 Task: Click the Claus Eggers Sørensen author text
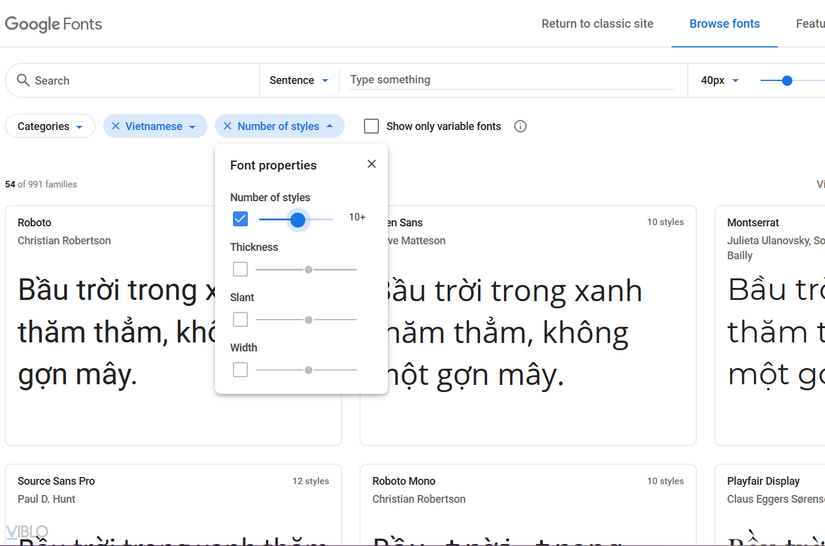(776, 499)
